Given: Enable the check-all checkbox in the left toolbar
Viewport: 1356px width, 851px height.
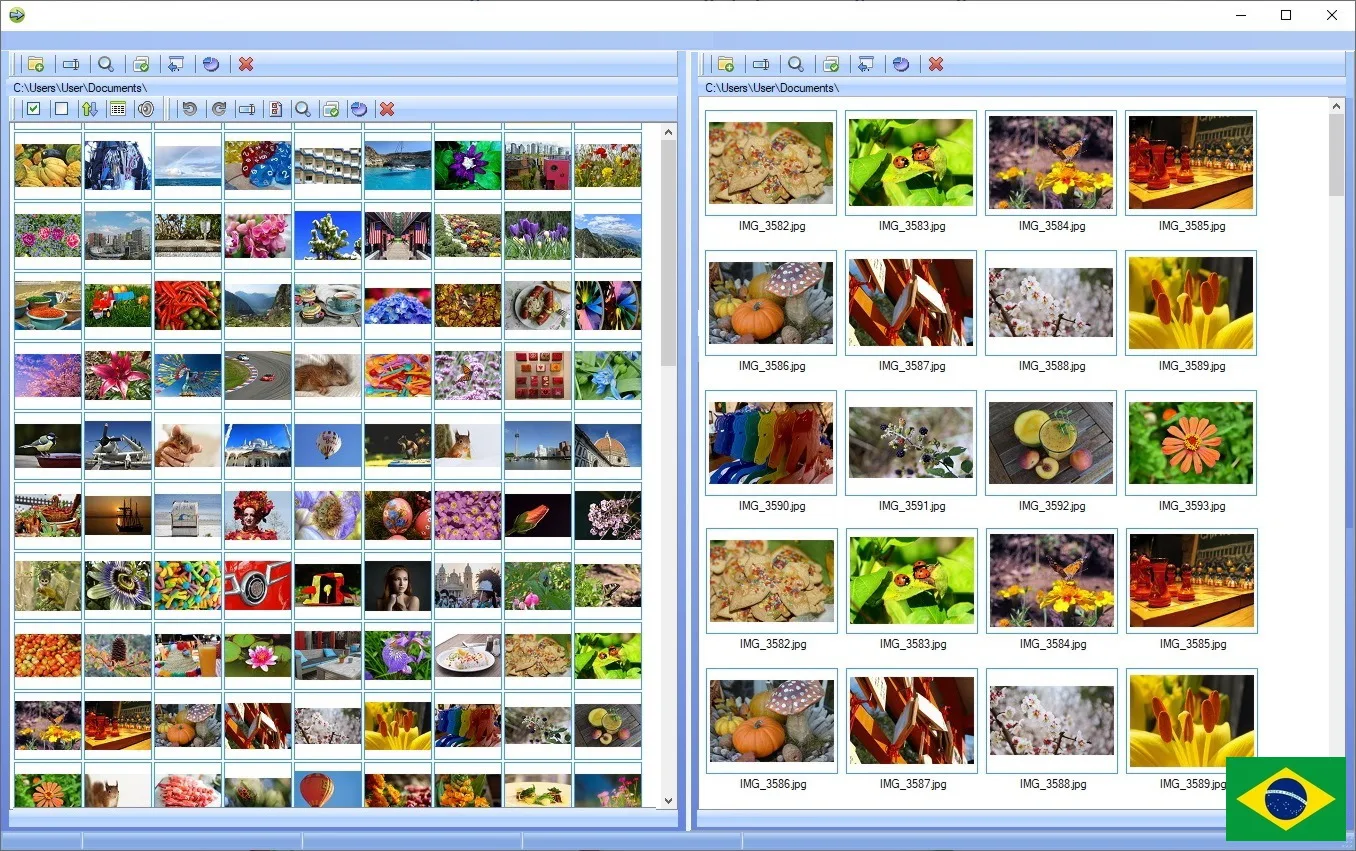Looking at the screenshot, I should pyautogui.click(x=33, y=109).
